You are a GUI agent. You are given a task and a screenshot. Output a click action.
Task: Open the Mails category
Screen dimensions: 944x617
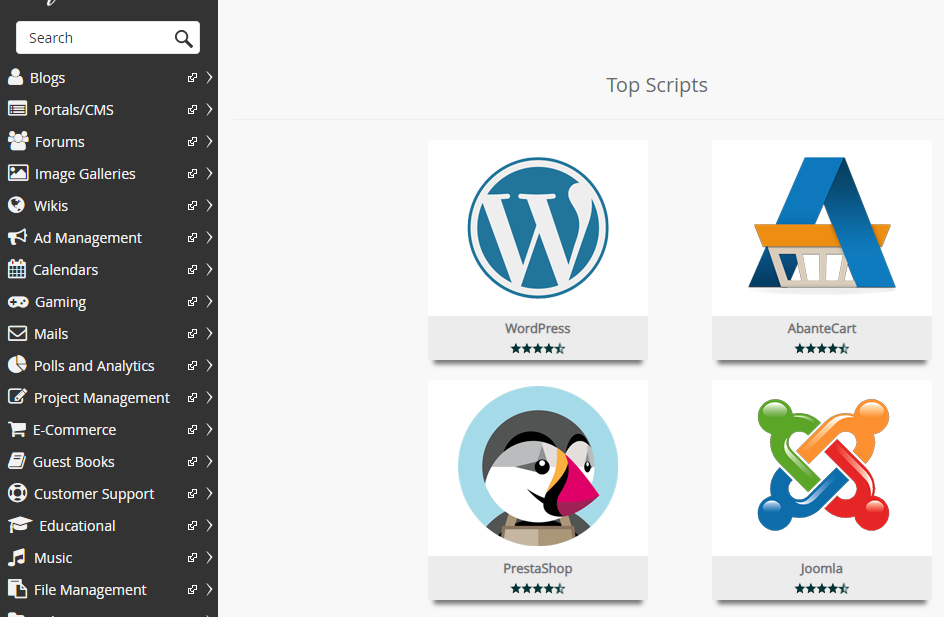51,333
